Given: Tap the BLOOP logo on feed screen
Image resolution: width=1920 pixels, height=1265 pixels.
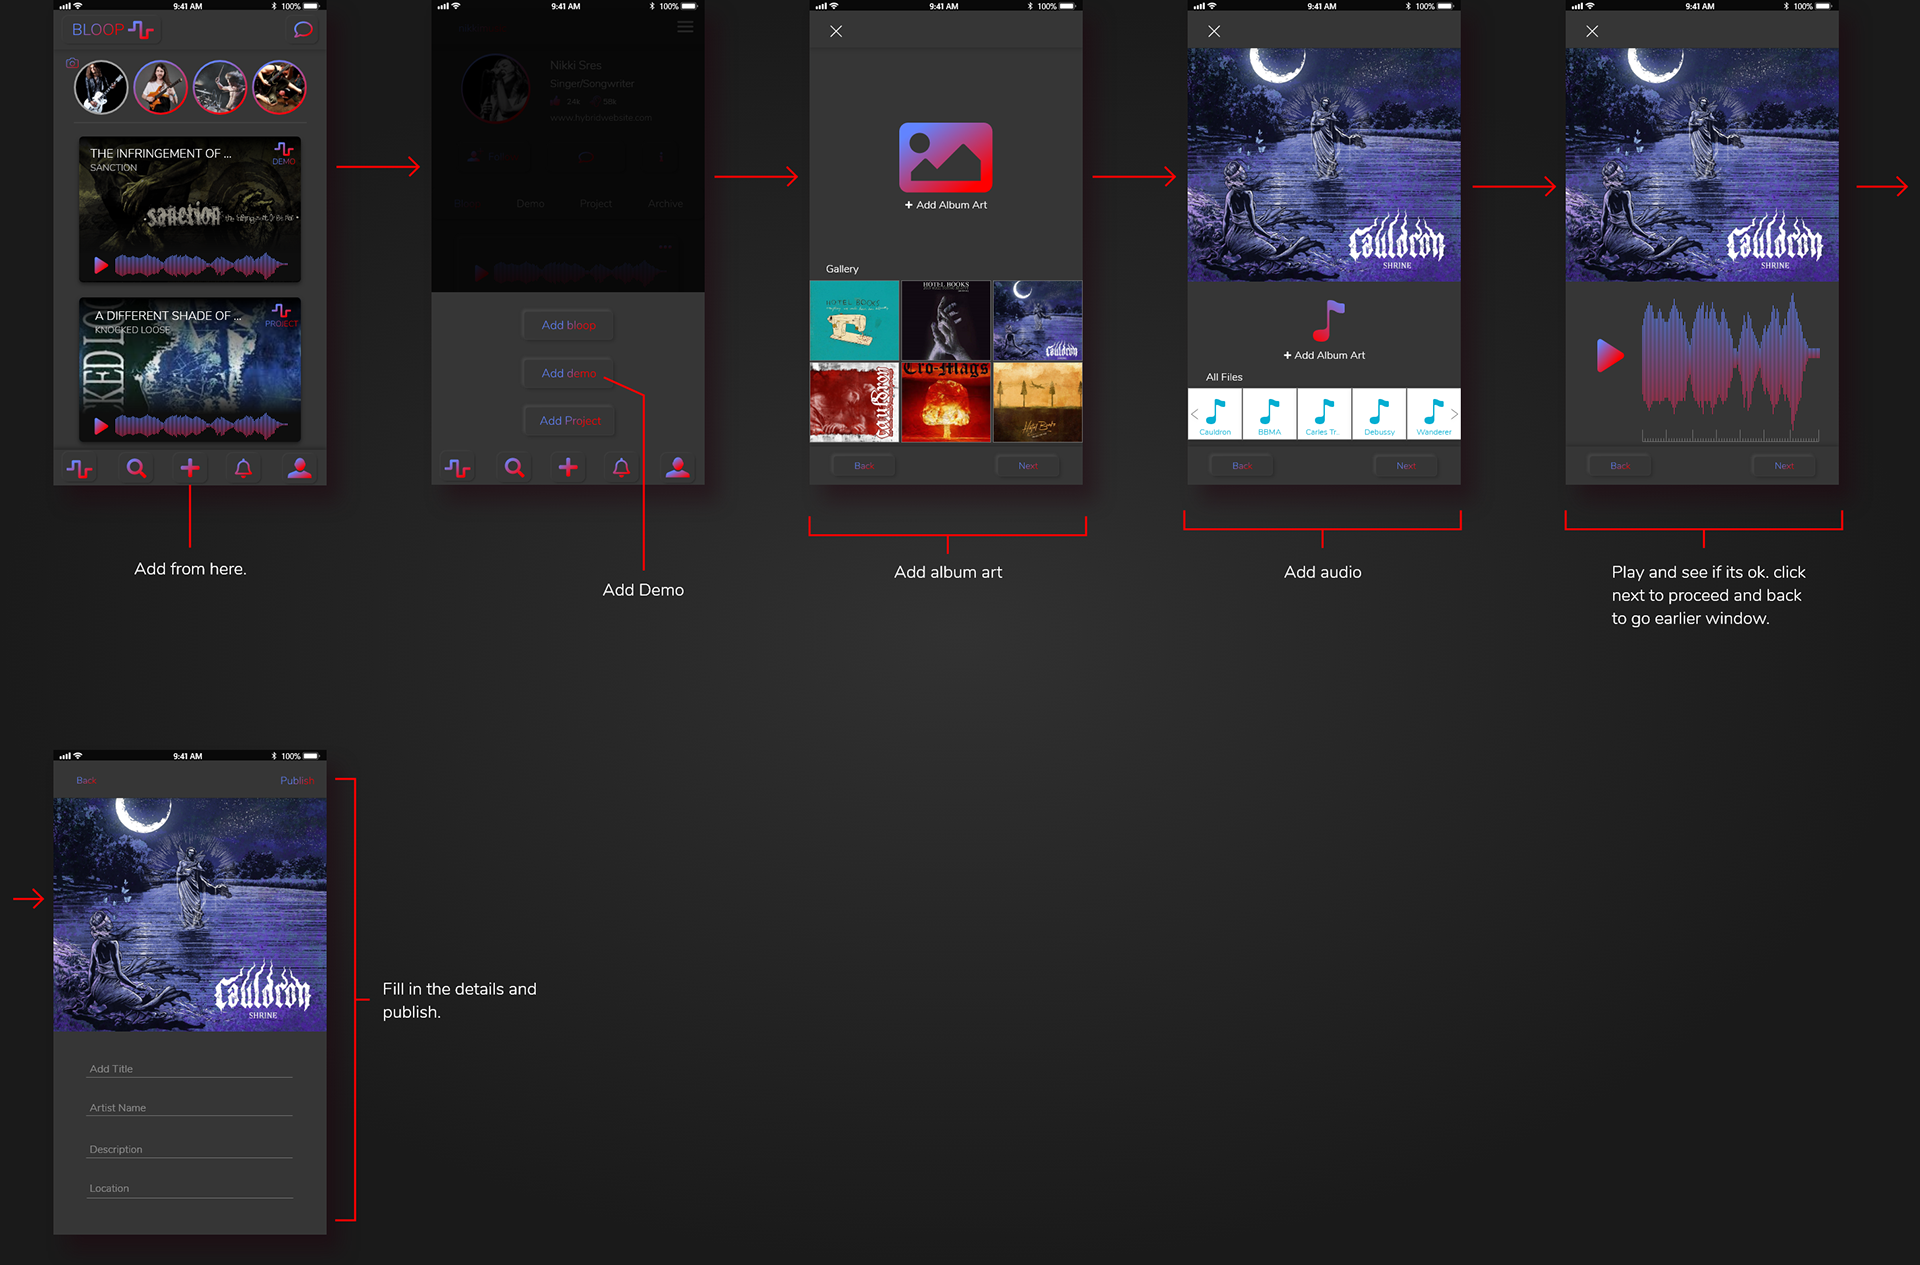Looking at the screenshot, I should pos(112,30).
